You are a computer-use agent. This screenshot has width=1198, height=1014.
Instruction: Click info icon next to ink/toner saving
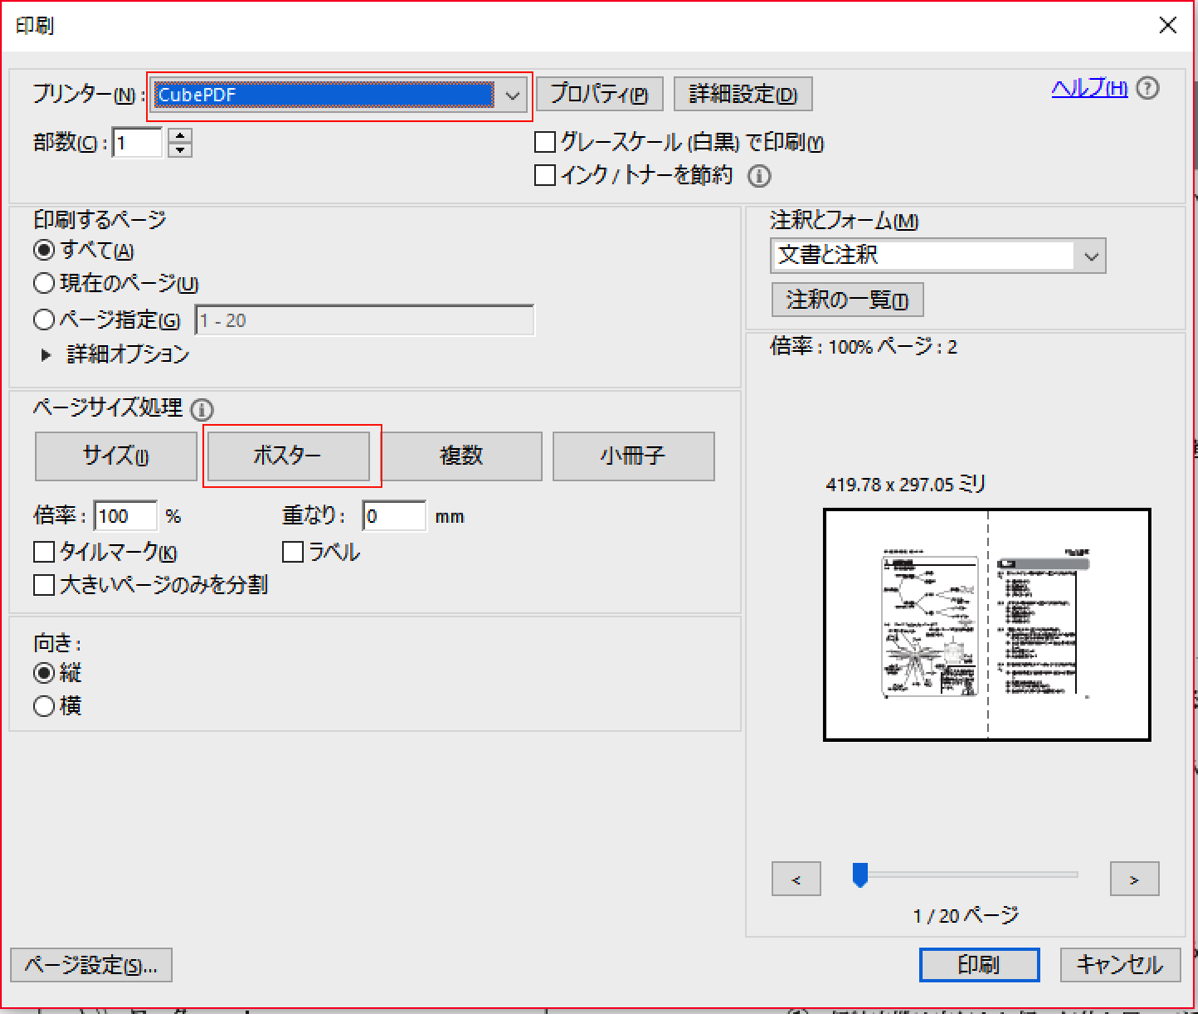coord(759,177)
